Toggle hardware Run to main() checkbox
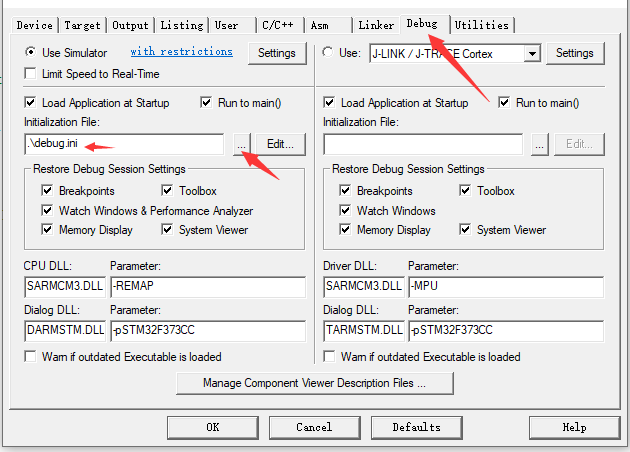630x452 pixels. click(x=504, y=102)
